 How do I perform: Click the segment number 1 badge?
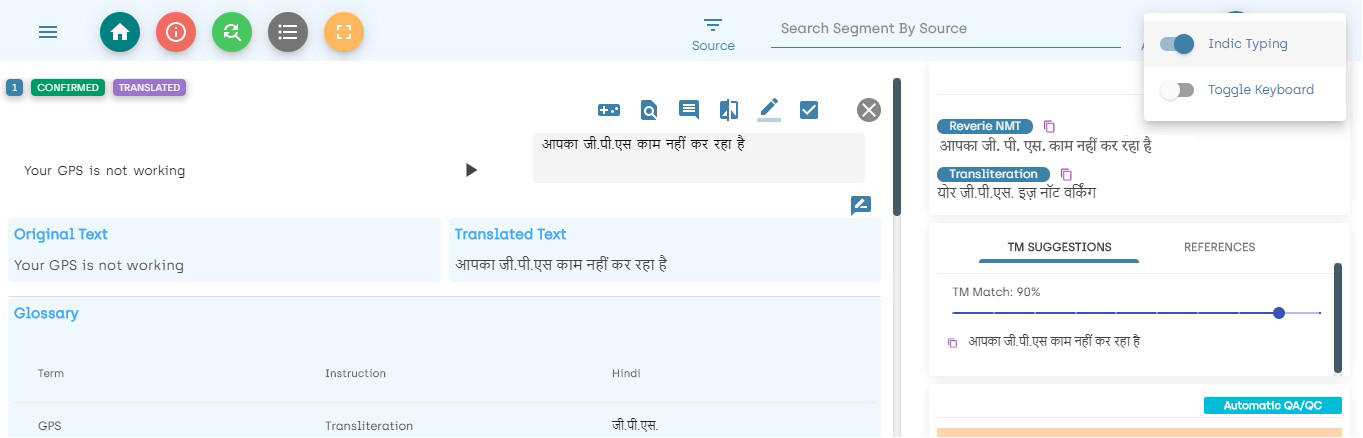click(x=14, y=88)
